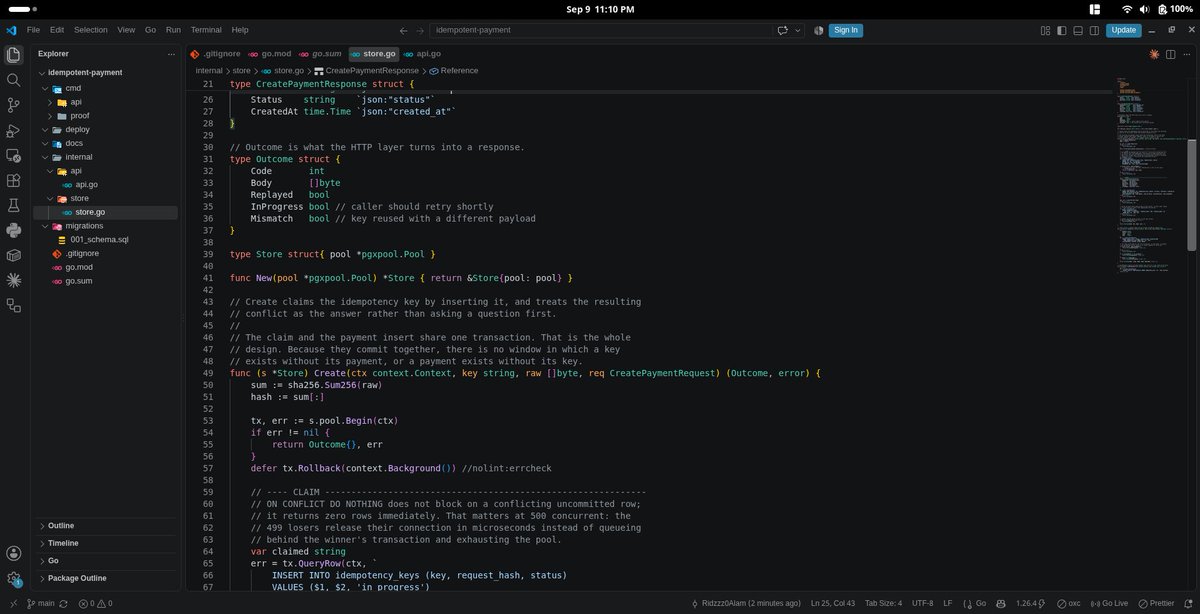Open the Testing flask icon view
Image resolution: width=1200 pixels, height=614 pixels.
(13, 205)
